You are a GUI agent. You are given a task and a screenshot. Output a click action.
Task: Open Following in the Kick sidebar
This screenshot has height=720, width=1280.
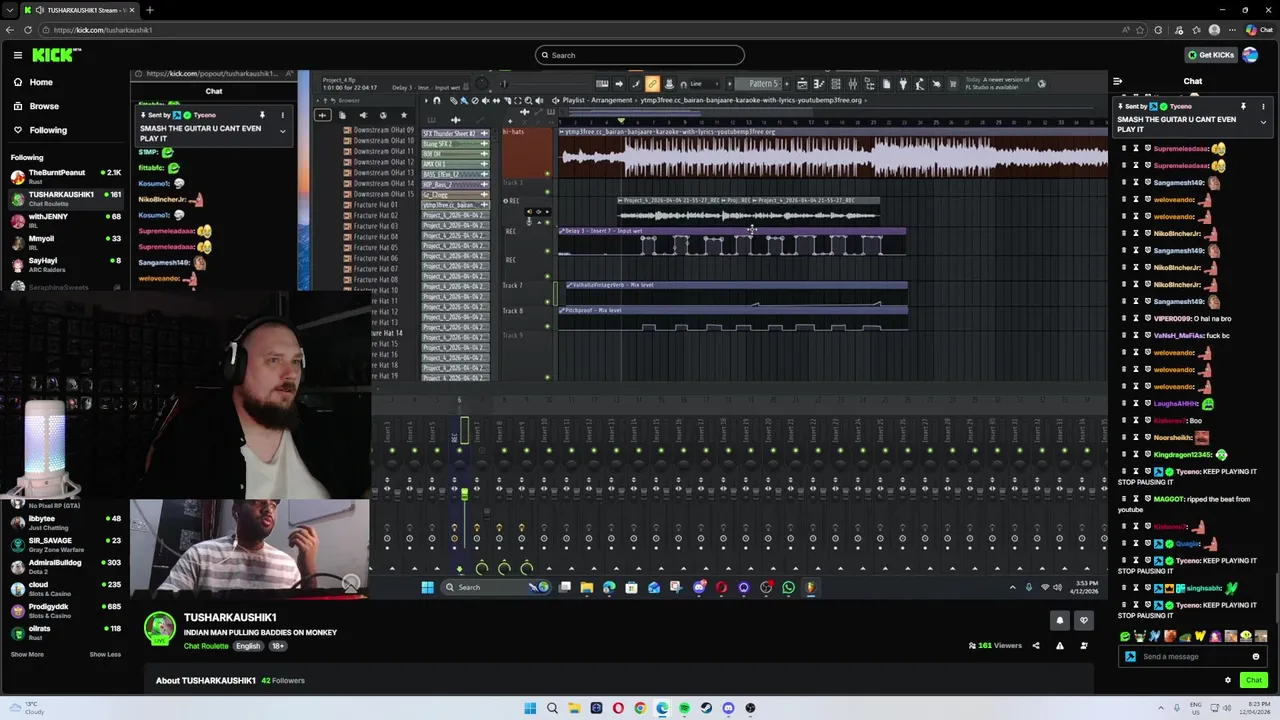click(x=48, y=130)
